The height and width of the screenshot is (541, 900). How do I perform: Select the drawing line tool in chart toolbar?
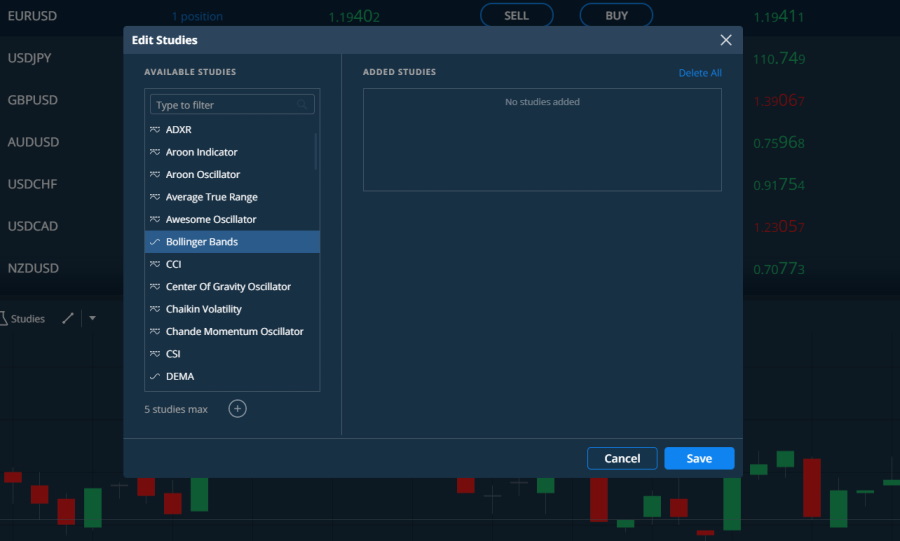68,318
